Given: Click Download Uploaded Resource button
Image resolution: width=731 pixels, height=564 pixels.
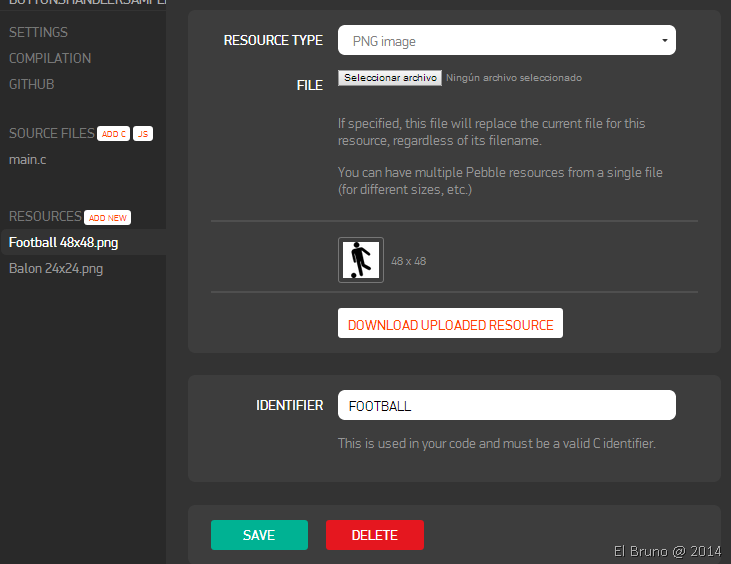Looking at the screenshot, I should click(x=450, y=324).
